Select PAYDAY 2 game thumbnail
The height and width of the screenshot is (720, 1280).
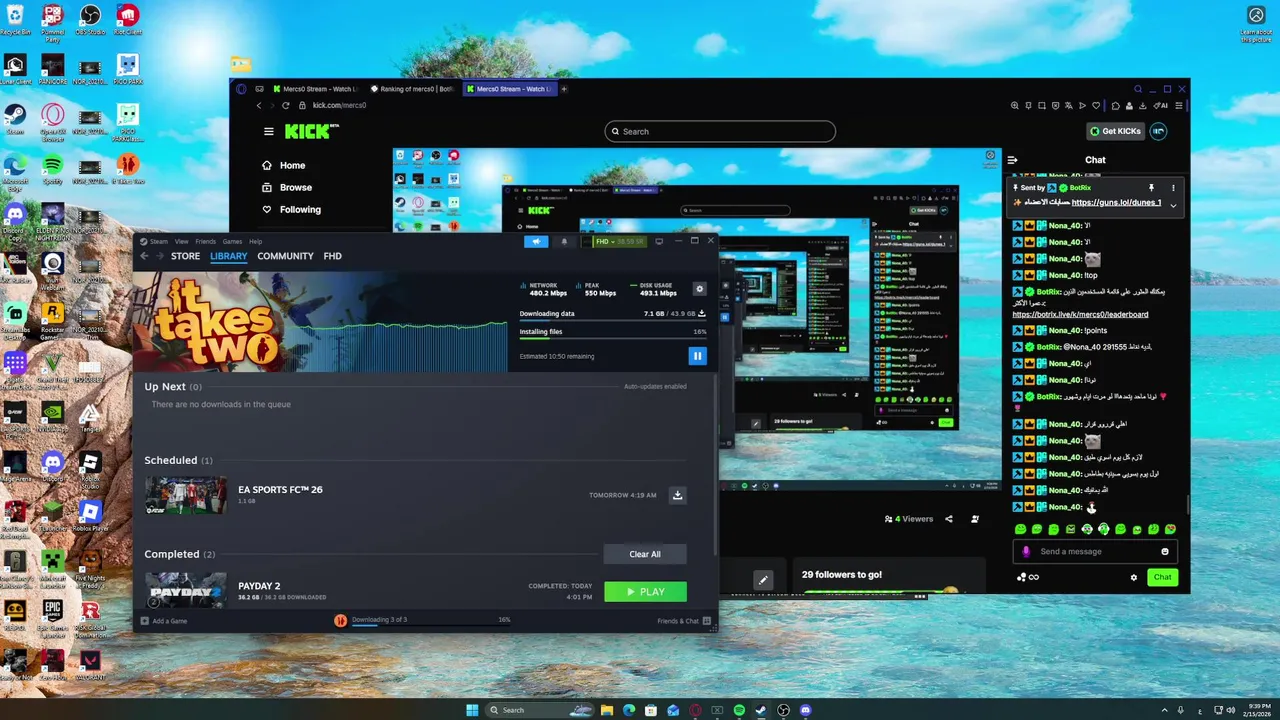186,590
